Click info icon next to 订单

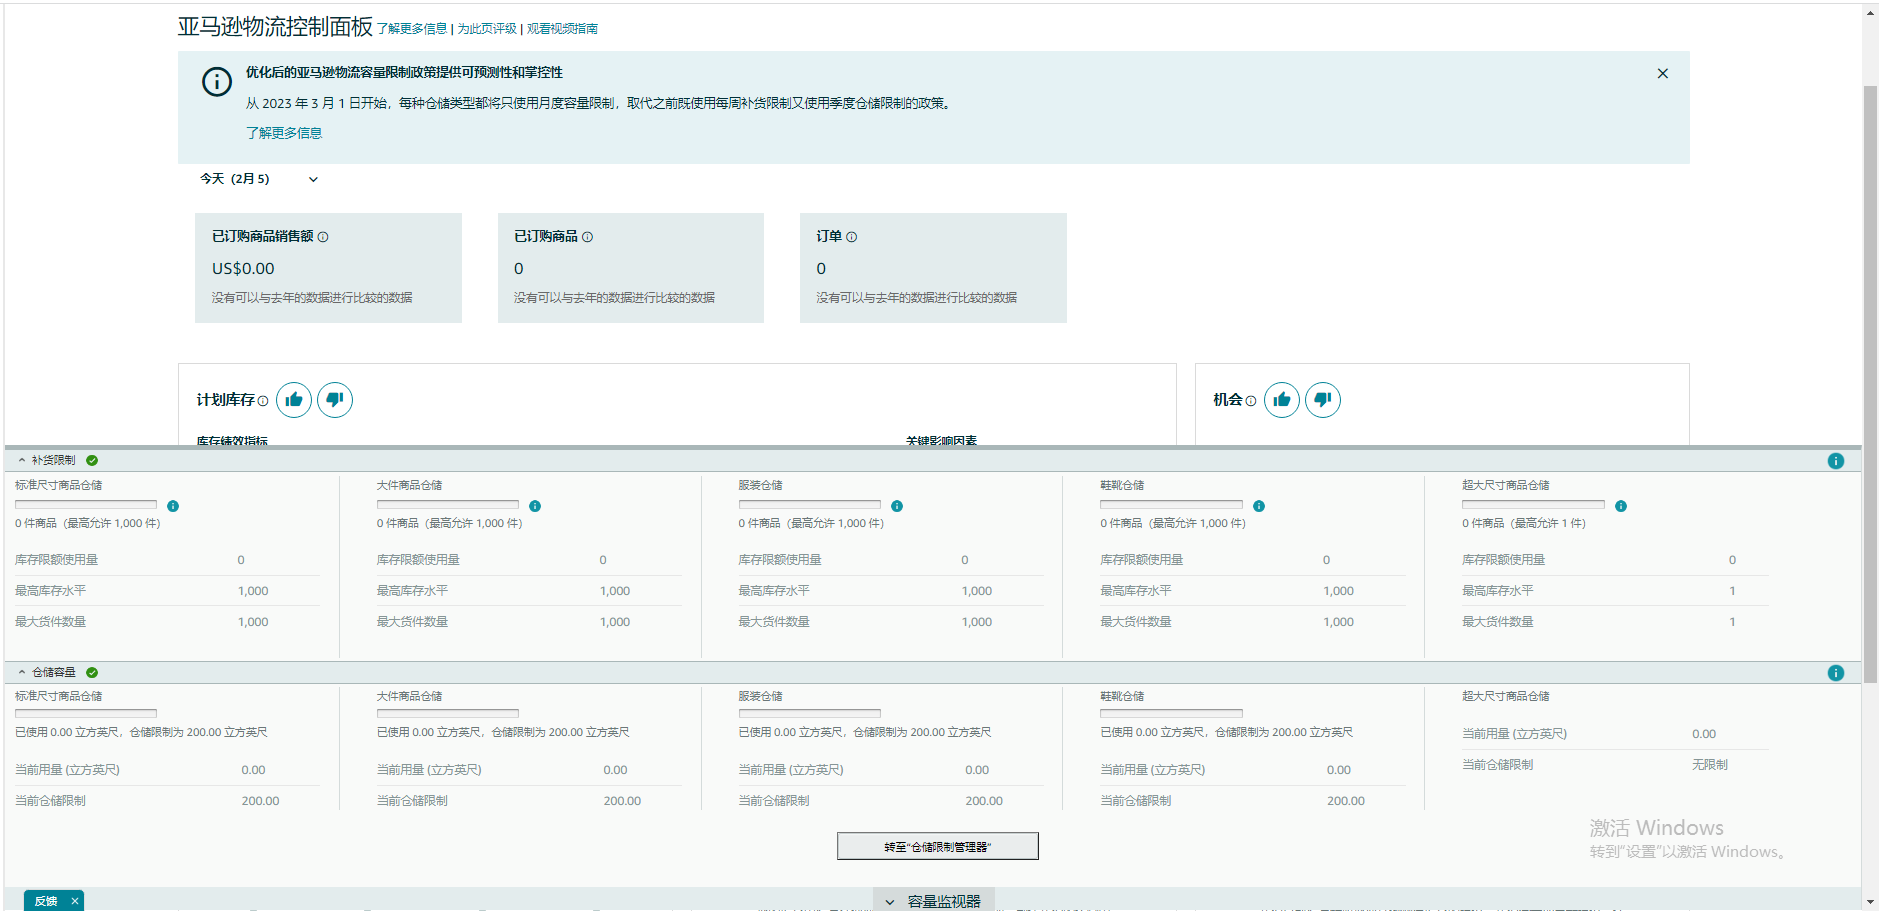(x=852, y=237)
